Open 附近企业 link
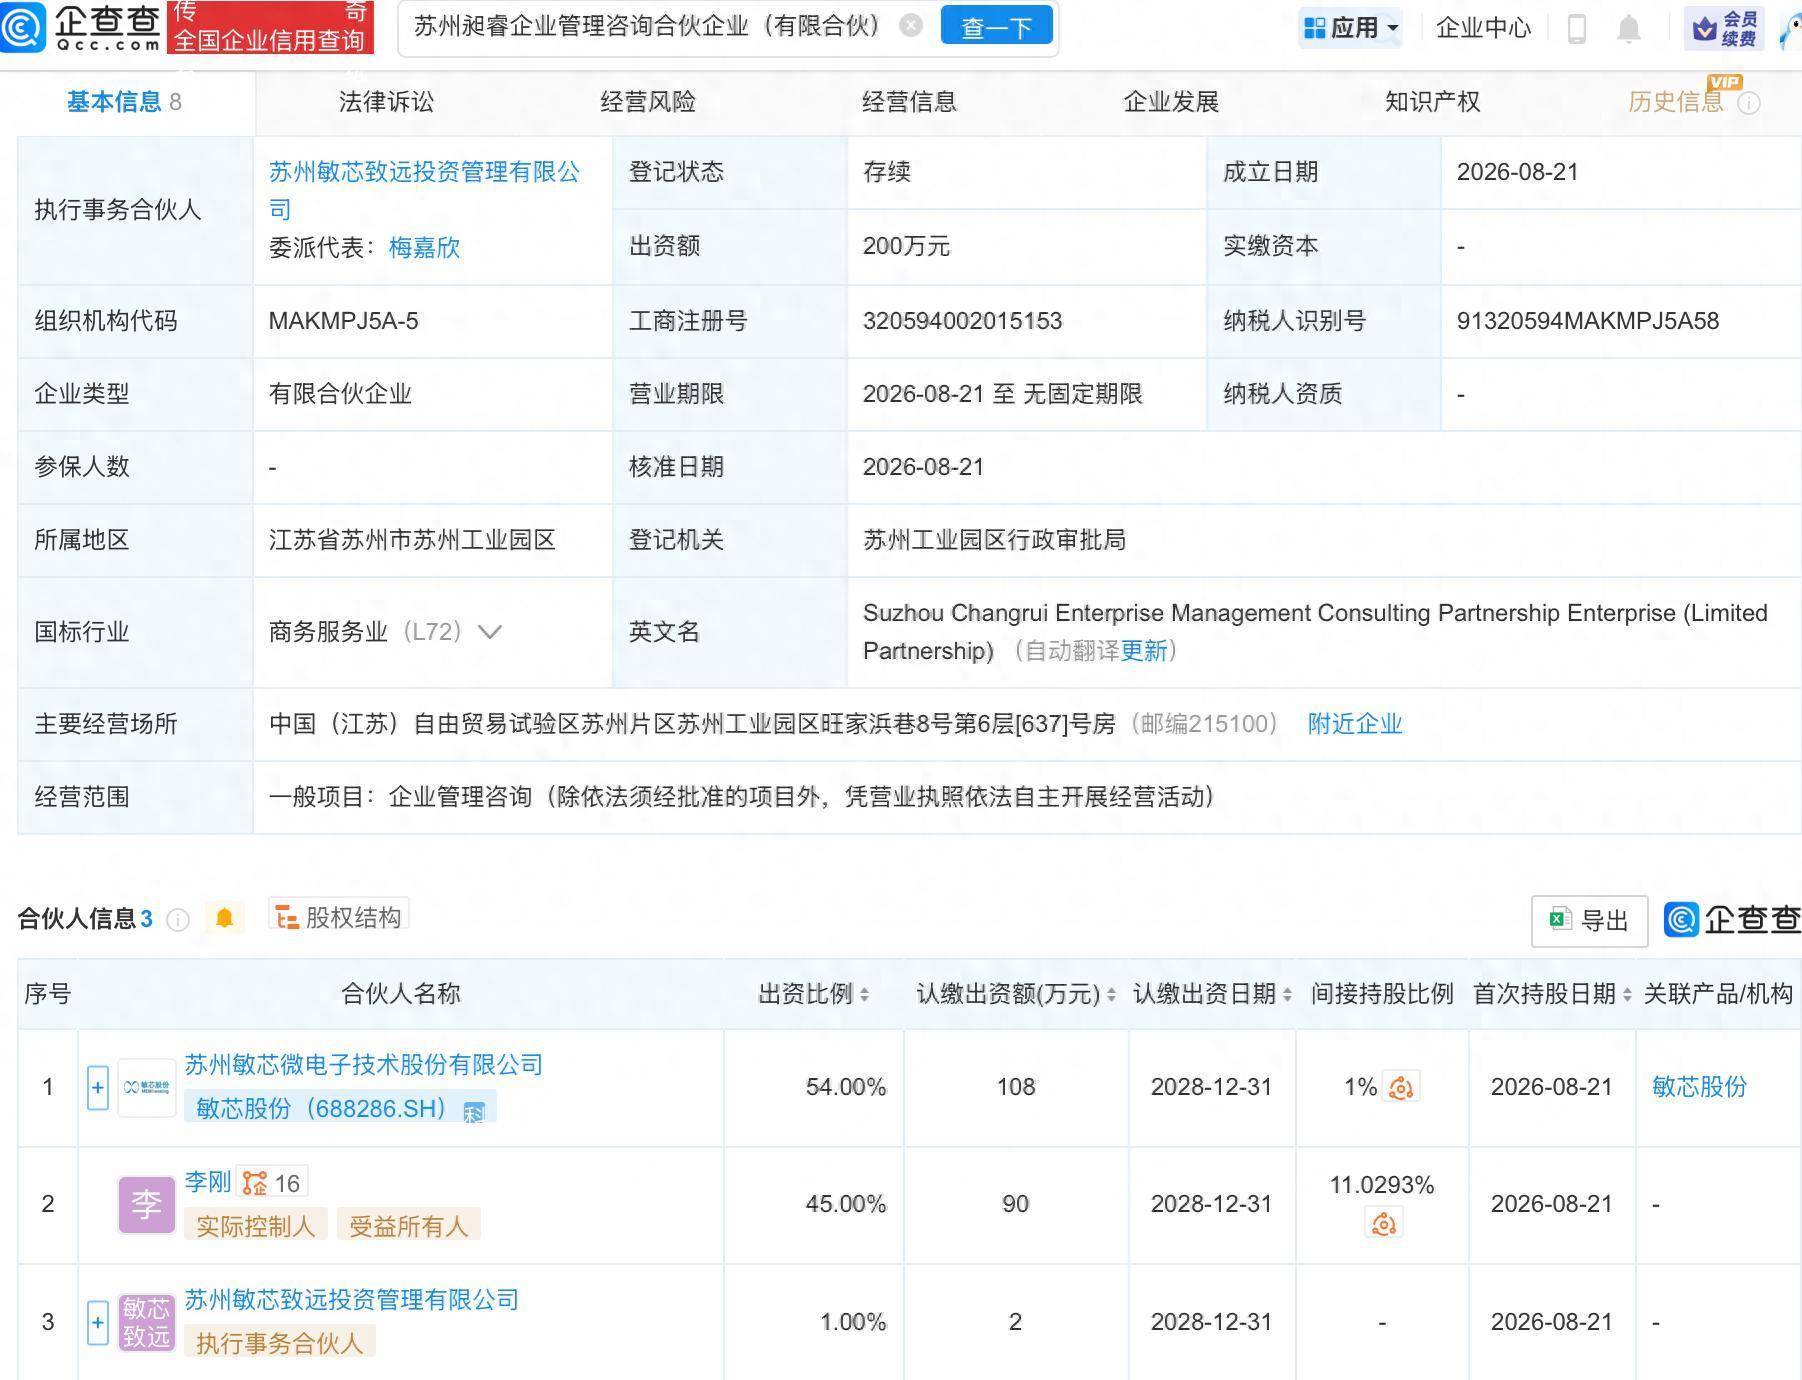 pyautogui.click(x=1355, y=724)
